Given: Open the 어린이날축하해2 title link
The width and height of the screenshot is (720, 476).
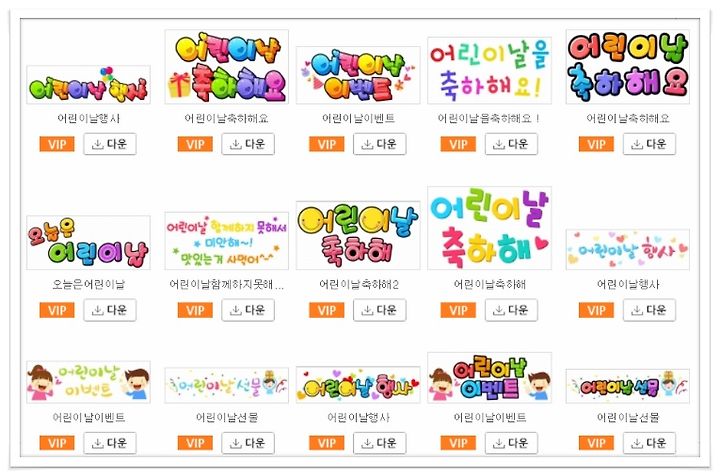Looking at the screenshot, I should pyautogui.click(x=359, y=285).
